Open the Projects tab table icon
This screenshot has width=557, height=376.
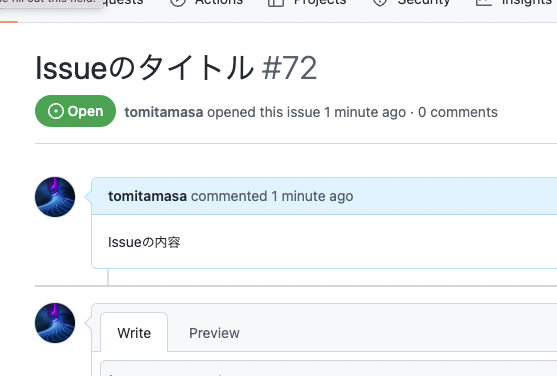pos(276,3)
